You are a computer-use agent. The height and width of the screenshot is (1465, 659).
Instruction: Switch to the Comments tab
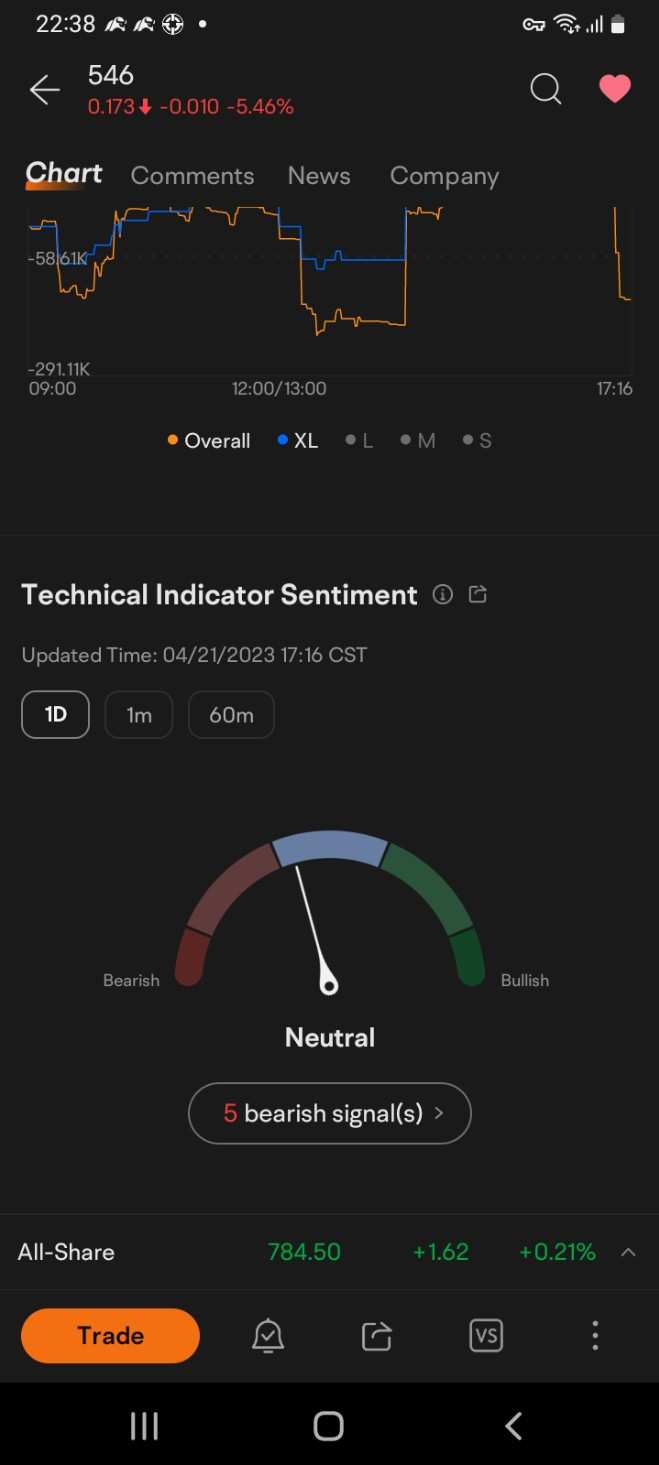pos(192,176)
